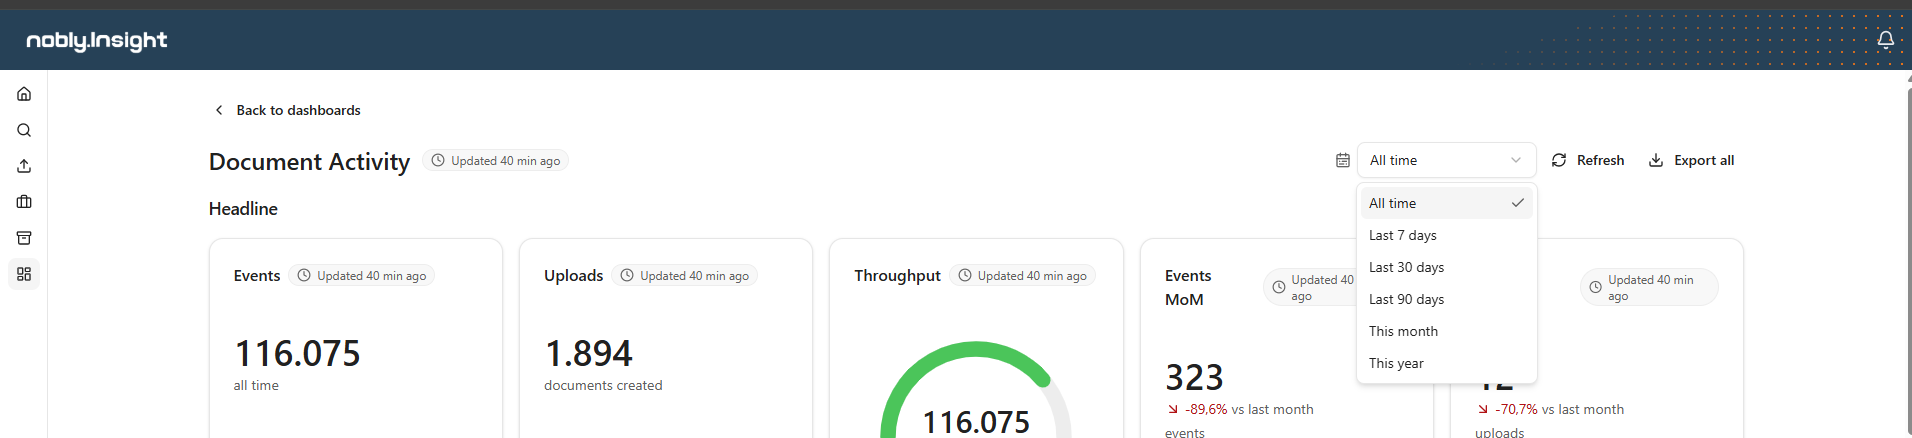
Task: Click clock icon in Uploads card badge
Action: [627, 275]
